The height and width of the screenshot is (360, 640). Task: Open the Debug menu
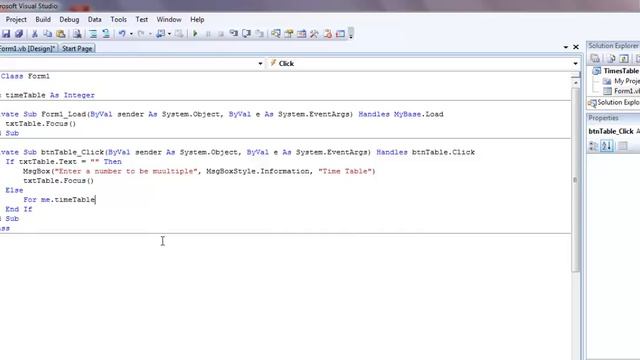(x=69, y=20)
